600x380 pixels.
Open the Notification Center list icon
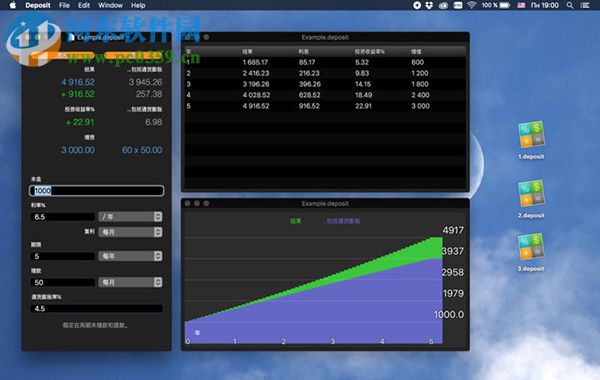pyautogui.click(x=585, y=5)
